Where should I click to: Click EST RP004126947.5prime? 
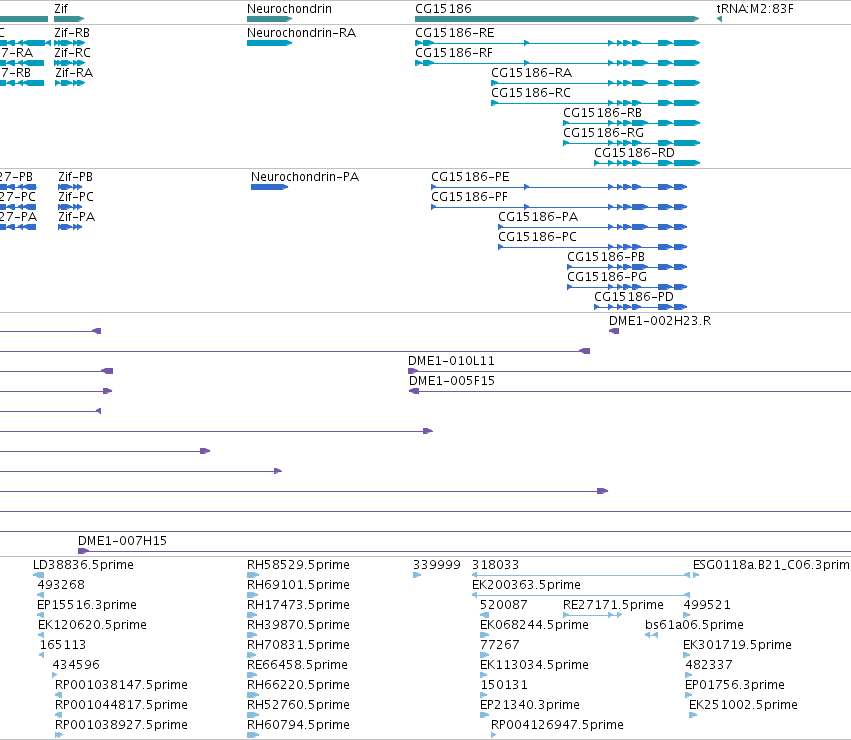pyautogui.click(x=557, y=725)
